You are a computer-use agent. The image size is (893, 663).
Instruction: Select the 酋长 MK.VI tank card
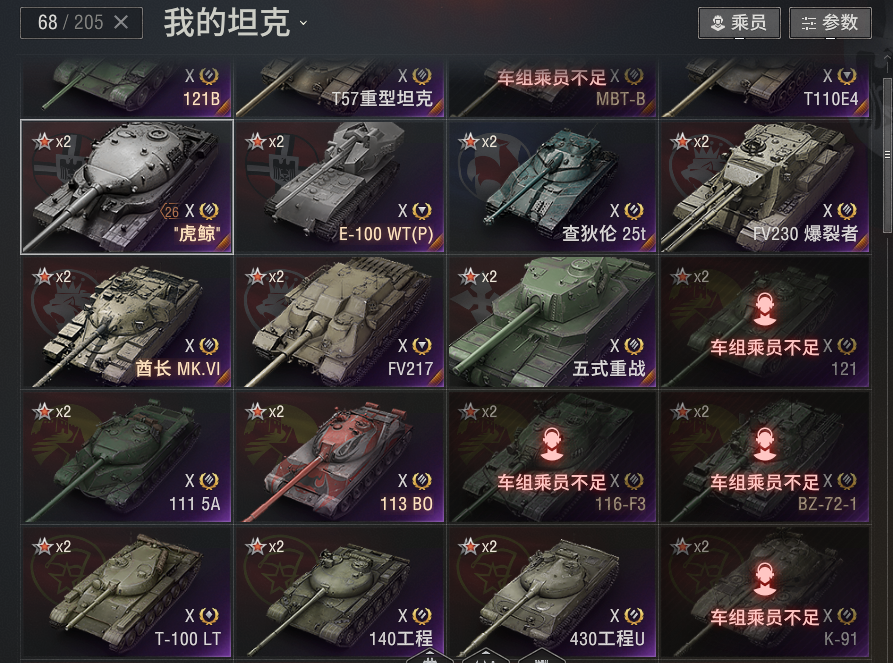[126, 322]
